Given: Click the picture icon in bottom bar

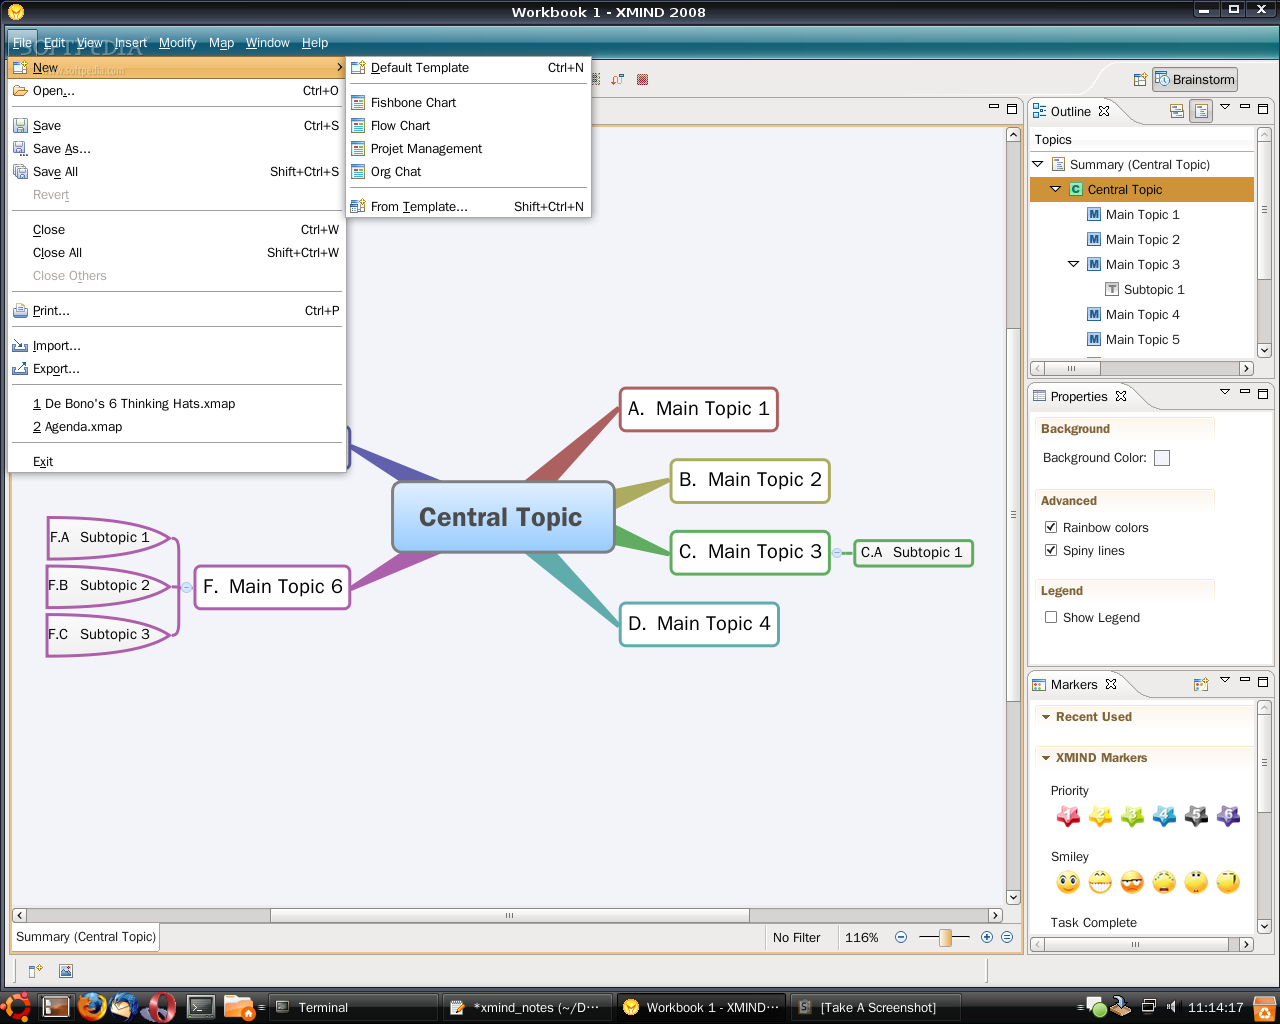Looking at the screenshot, I should (x=66, y=971).
